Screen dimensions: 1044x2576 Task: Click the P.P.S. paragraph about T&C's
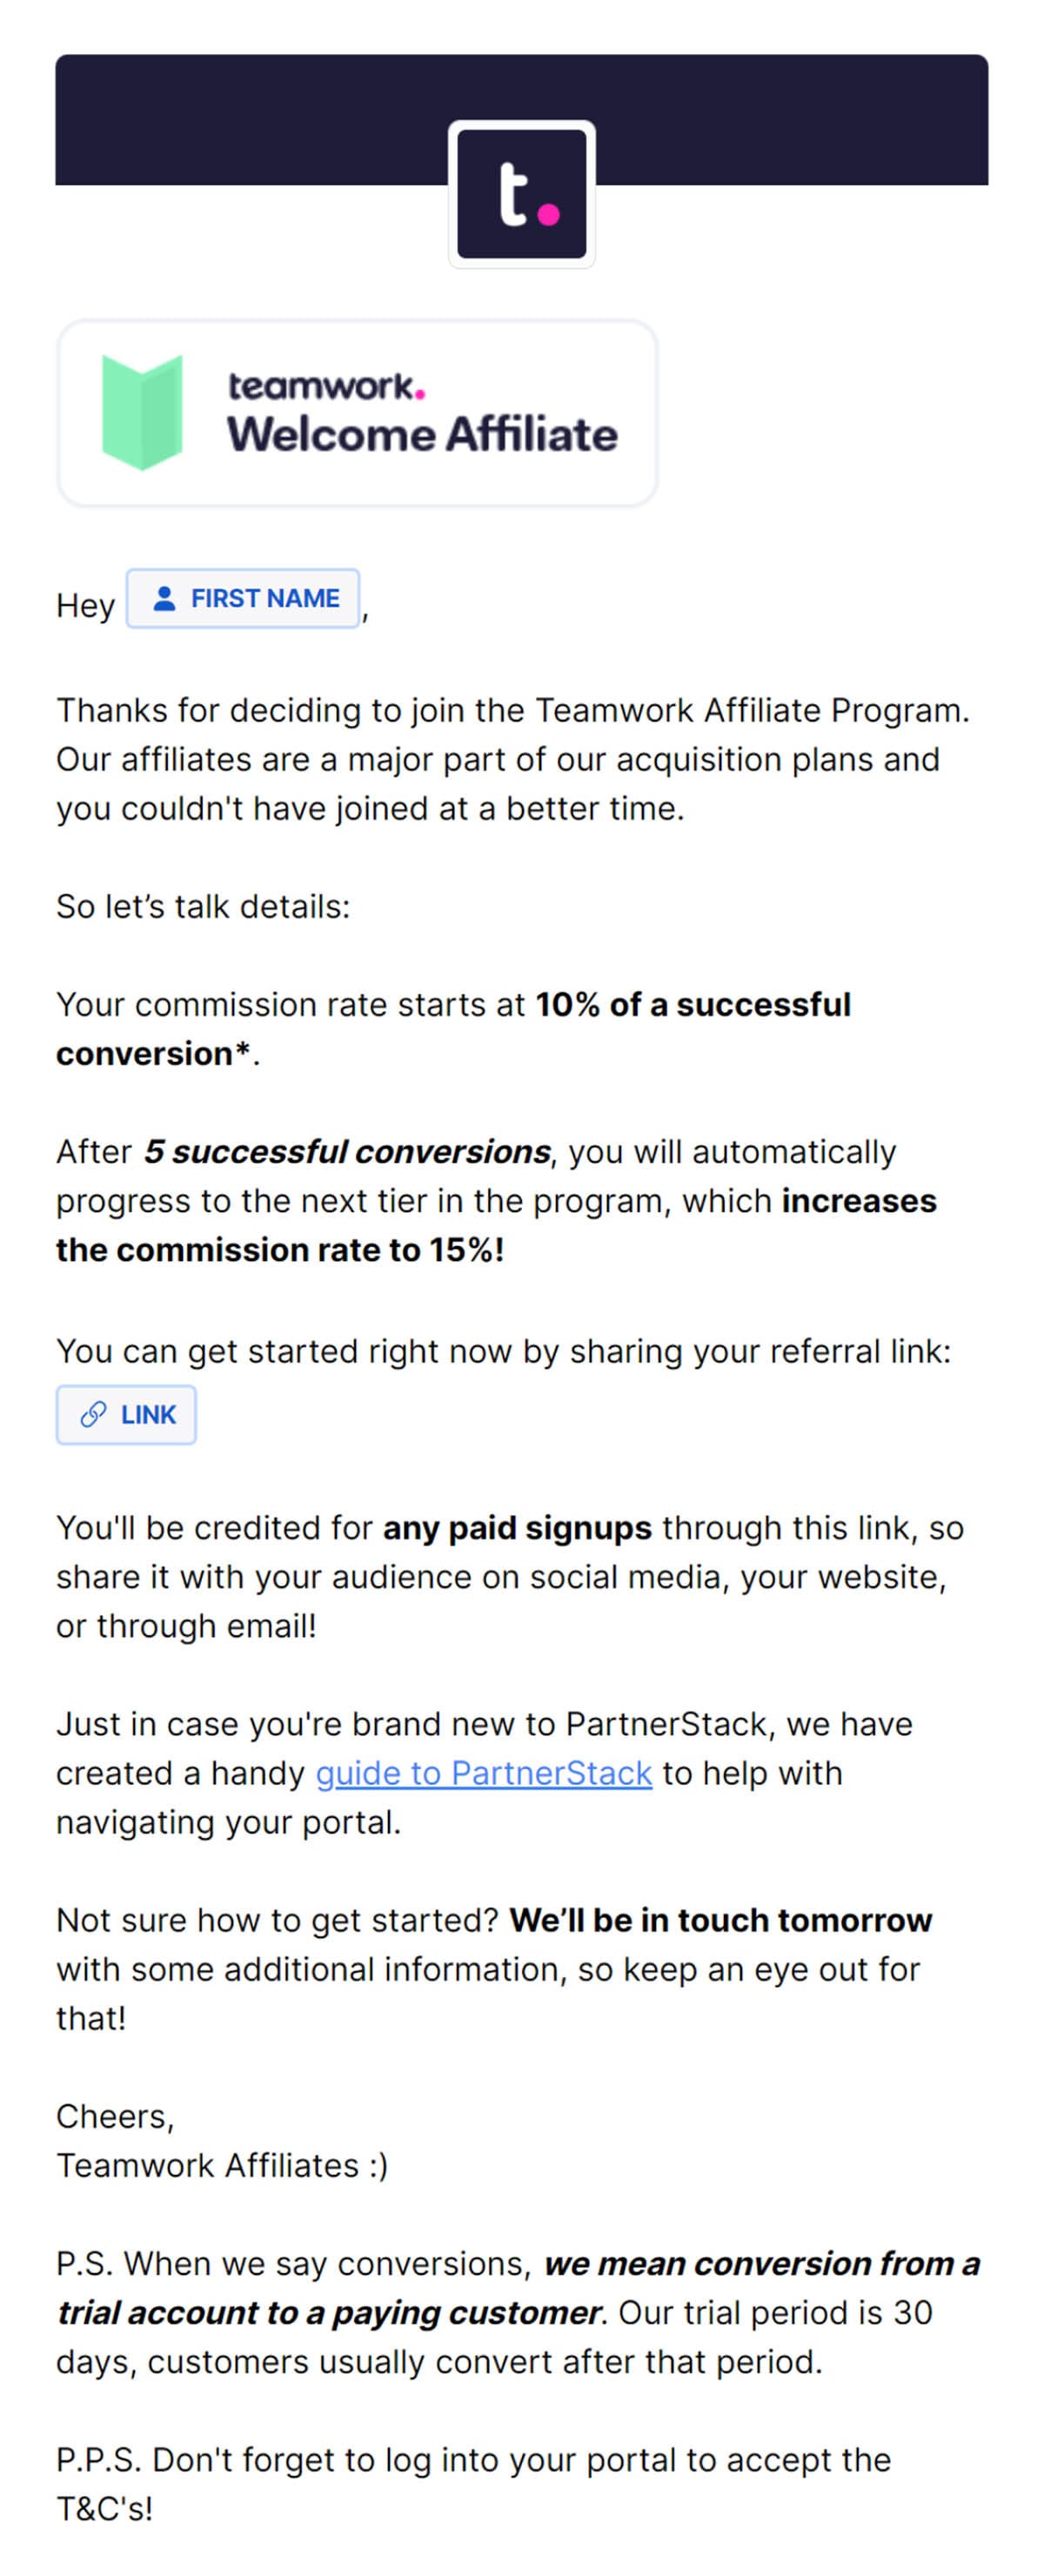tap(473, 2484)
